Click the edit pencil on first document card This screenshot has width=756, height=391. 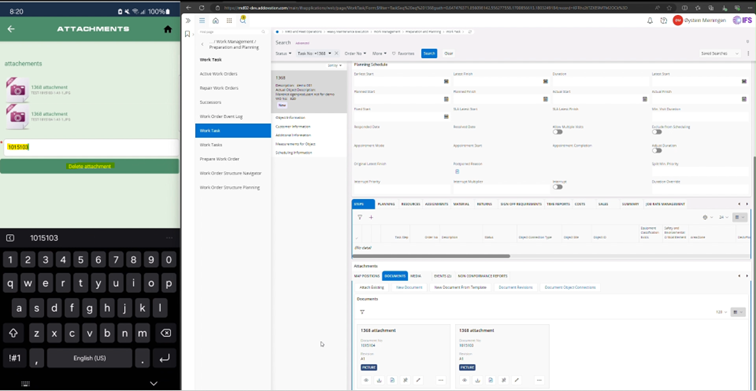(x=418, y=380)
